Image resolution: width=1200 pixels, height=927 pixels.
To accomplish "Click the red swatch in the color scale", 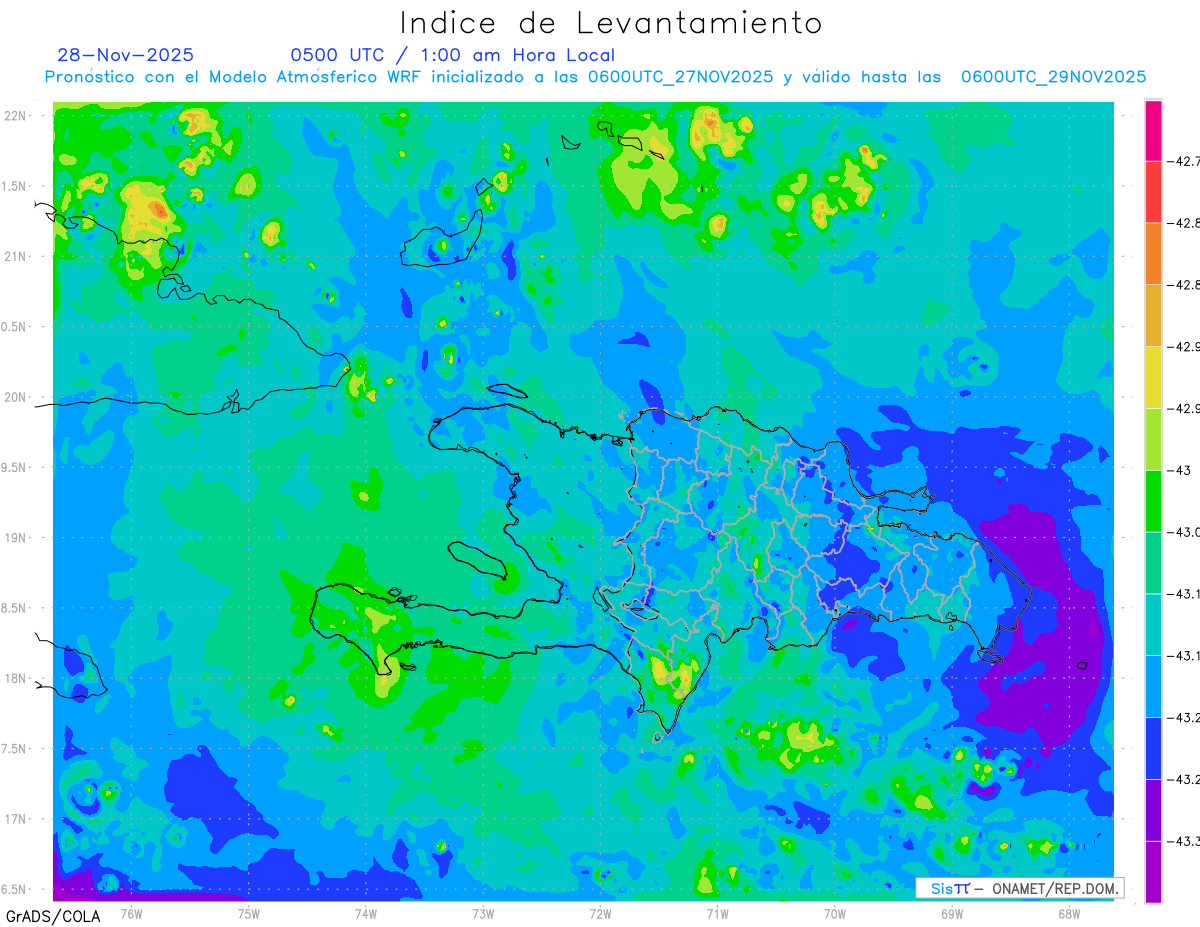I will pyautogui.click(x=1153, y=192).
